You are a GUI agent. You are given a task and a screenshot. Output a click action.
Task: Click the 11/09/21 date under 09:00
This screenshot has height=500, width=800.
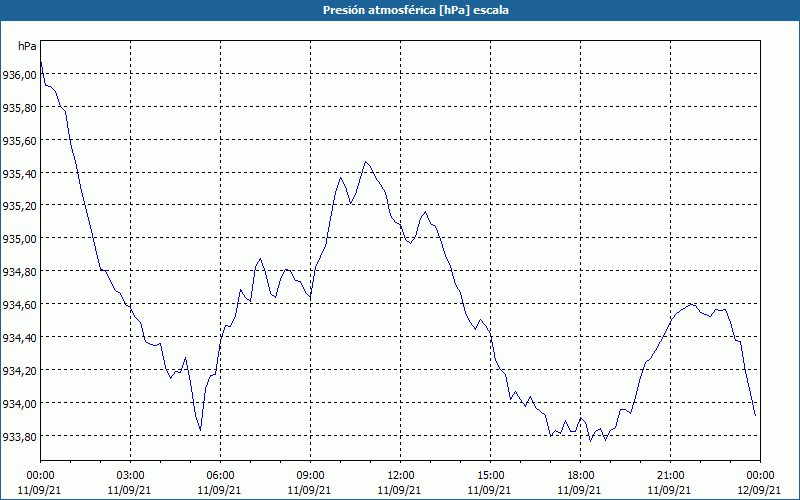(311, 490)
